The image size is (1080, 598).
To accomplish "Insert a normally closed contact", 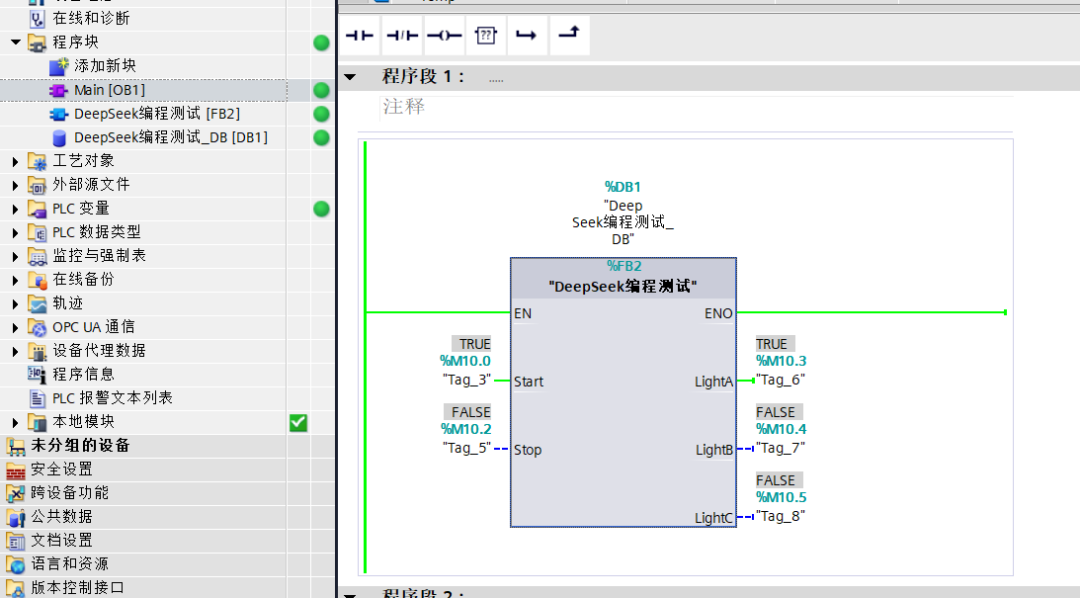I will click(402, 35).
